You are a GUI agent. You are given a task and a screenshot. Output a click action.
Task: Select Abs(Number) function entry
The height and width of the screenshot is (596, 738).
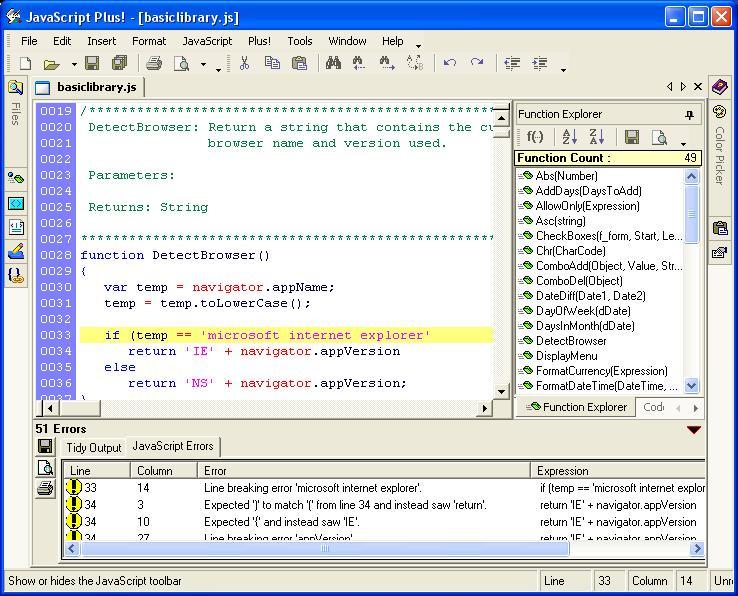pos(566,176)
